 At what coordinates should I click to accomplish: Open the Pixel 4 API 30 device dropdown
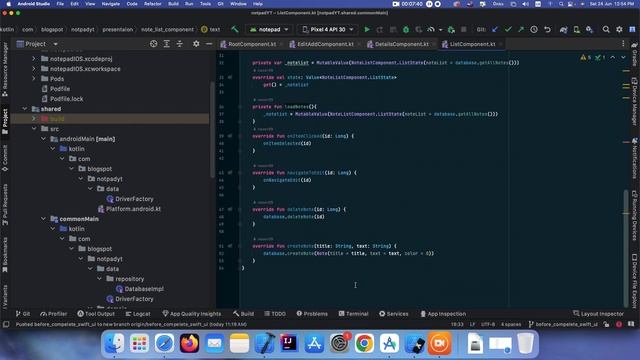click(x=328, y=29)
